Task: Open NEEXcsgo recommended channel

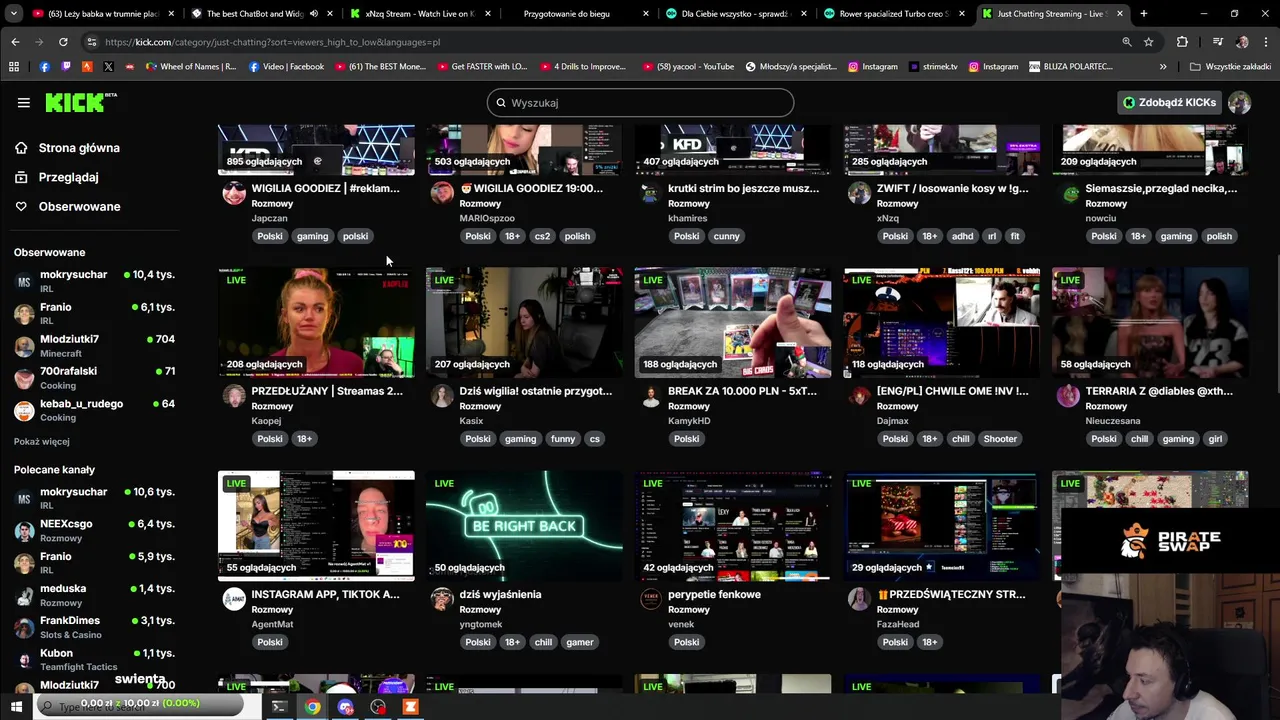Action: pyautogui.click(x=94, y=530)
